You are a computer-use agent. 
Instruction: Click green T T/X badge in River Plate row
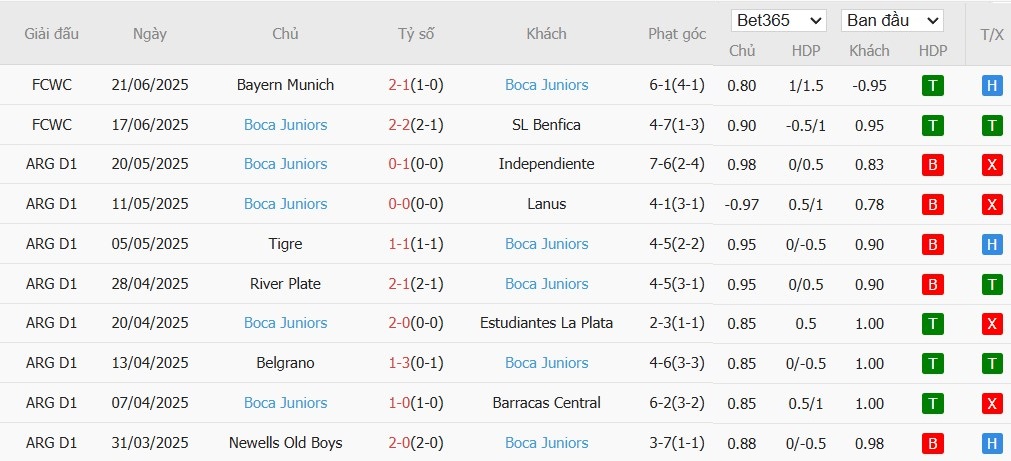992,284
